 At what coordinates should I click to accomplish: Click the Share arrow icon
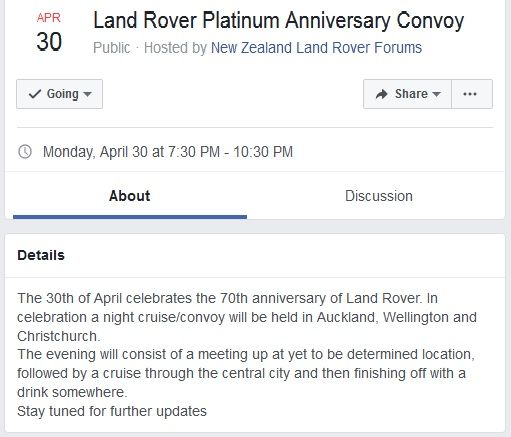[x=382, y=94]
